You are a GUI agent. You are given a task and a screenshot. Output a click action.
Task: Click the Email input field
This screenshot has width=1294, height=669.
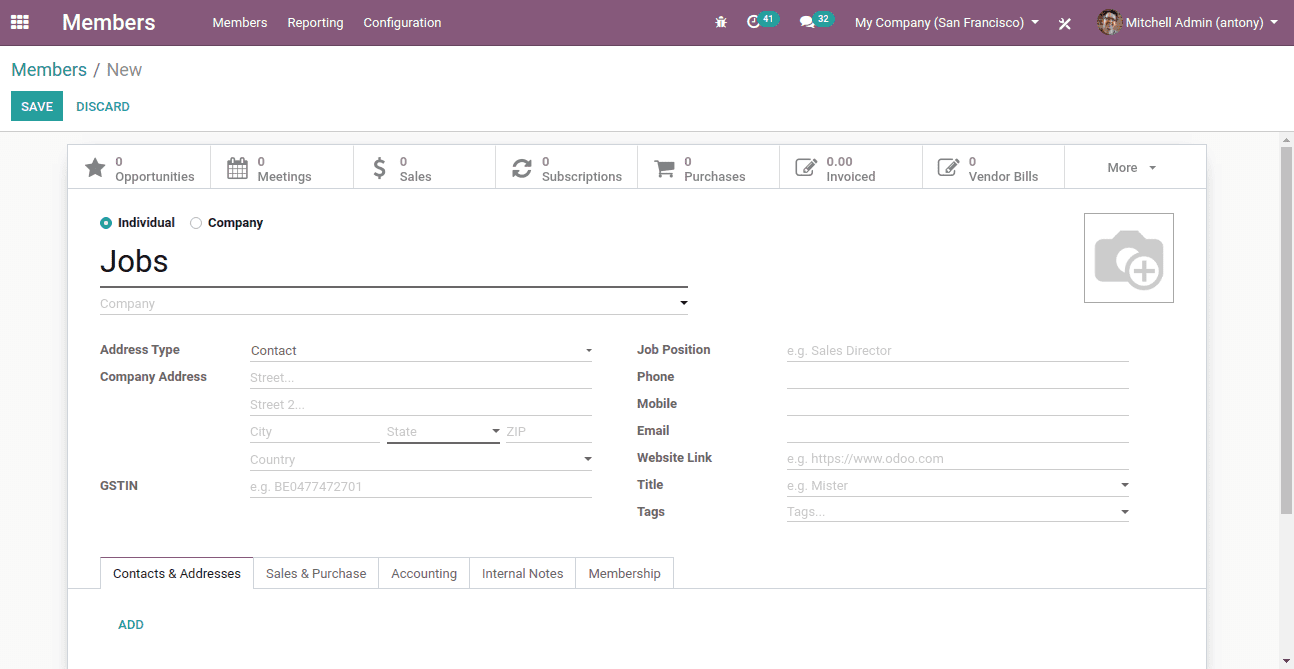[958, 432]
